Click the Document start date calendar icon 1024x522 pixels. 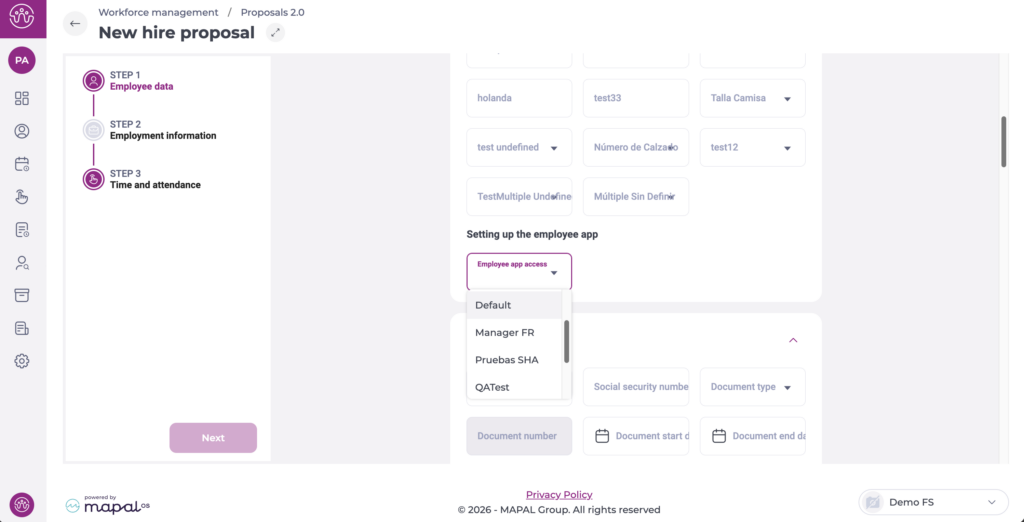click(x=602, y=436)
